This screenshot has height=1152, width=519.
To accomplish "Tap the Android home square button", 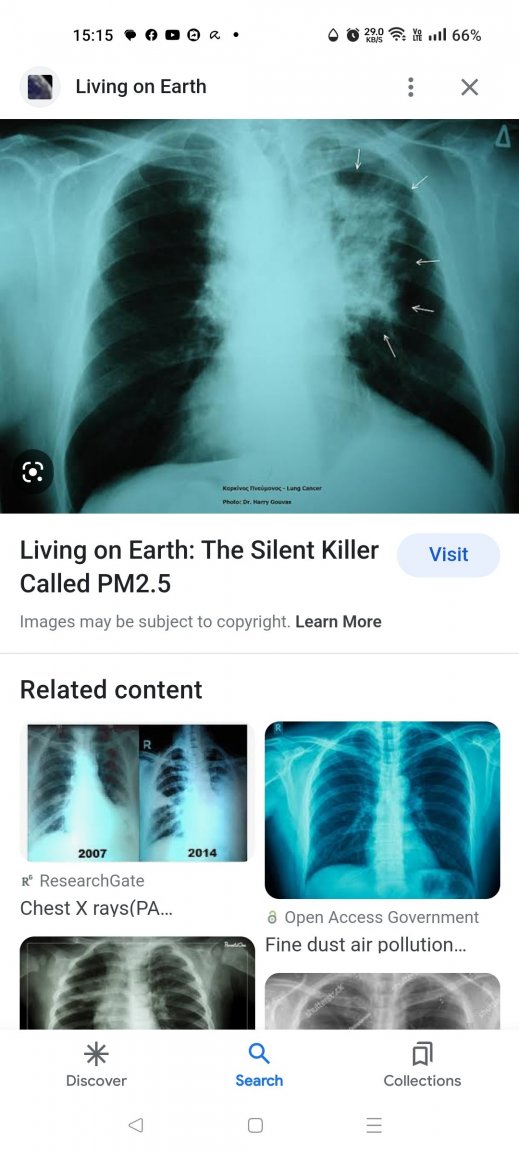I will coord(255,1125).
